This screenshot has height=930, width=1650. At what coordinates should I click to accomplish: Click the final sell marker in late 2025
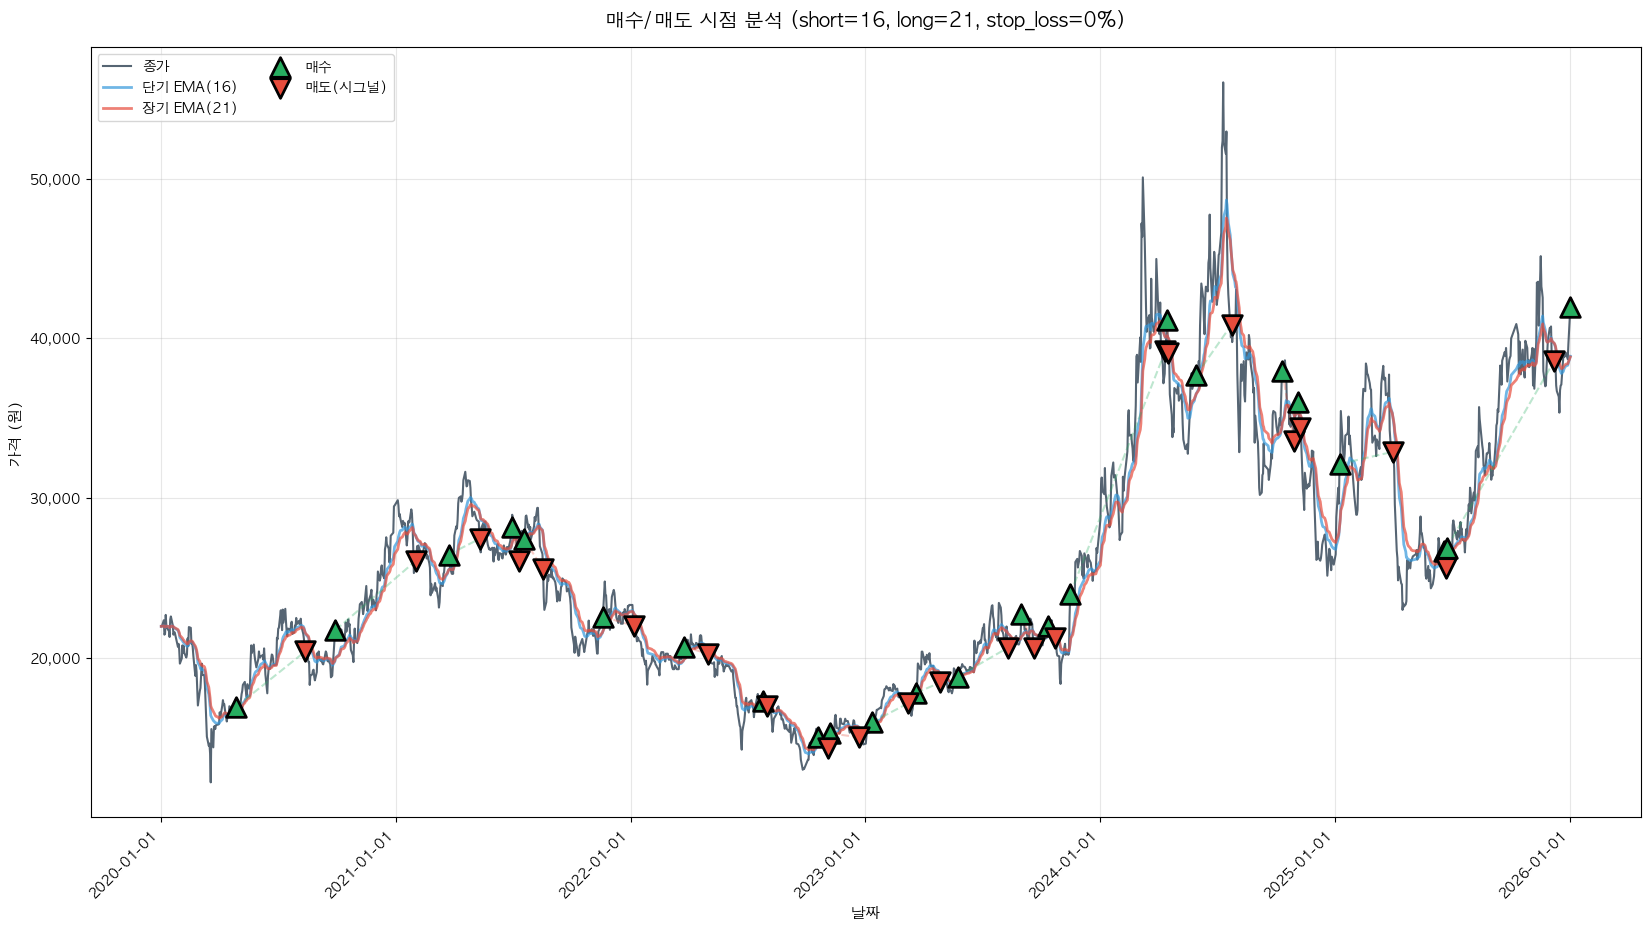tap(1554, 361)
